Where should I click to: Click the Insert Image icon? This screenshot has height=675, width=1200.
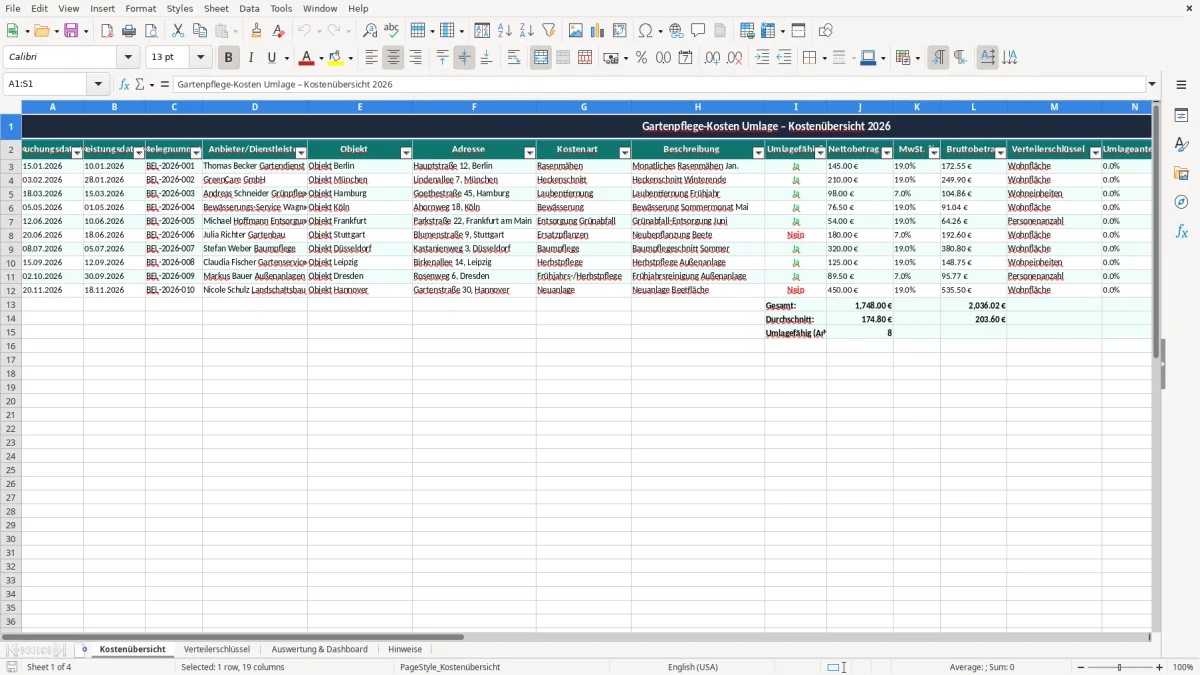(576, 31)
